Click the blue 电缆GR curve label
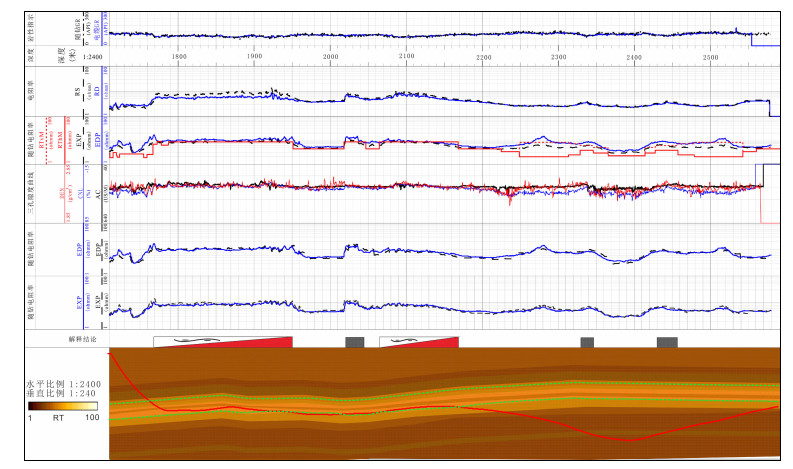The width and height of the screenshot is (793, 469). (98, 29)
